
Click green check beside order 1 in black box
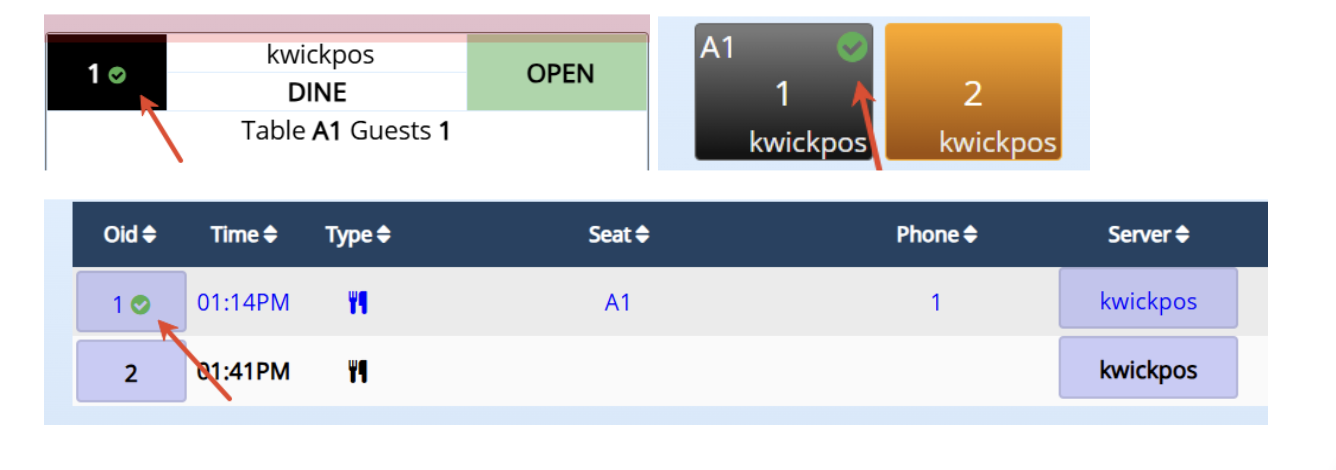118,75
